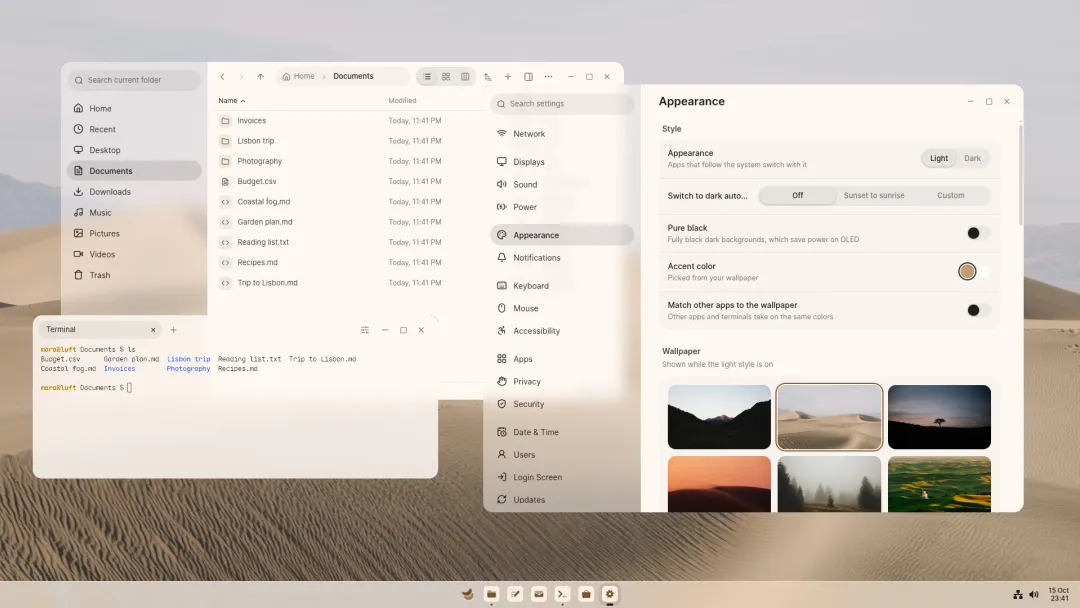Open the system clock showing 15 Oct
This screenshot has height=608, width=1080.
[x=1059, y=594]
